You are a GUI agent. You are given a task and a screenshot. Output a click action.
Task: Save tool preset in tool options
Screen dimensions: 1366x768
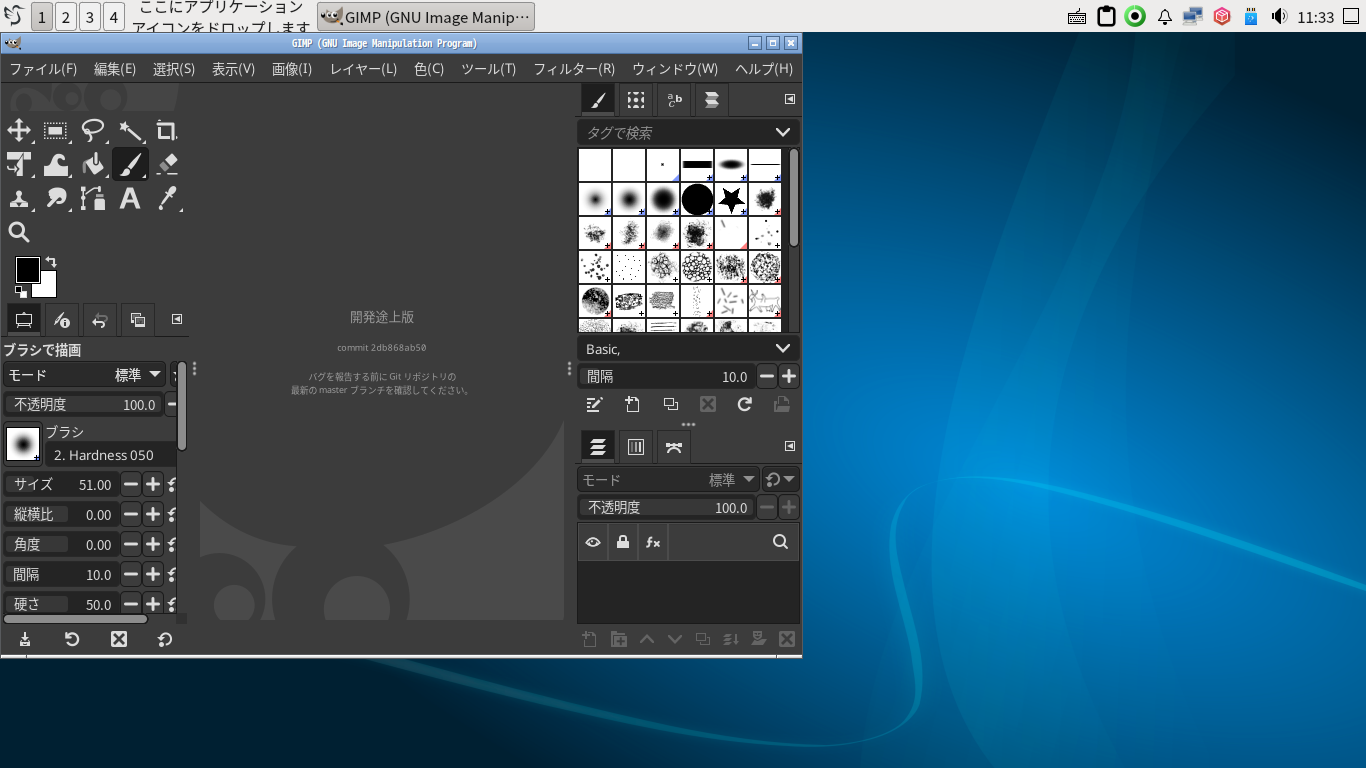coord(25,639)
